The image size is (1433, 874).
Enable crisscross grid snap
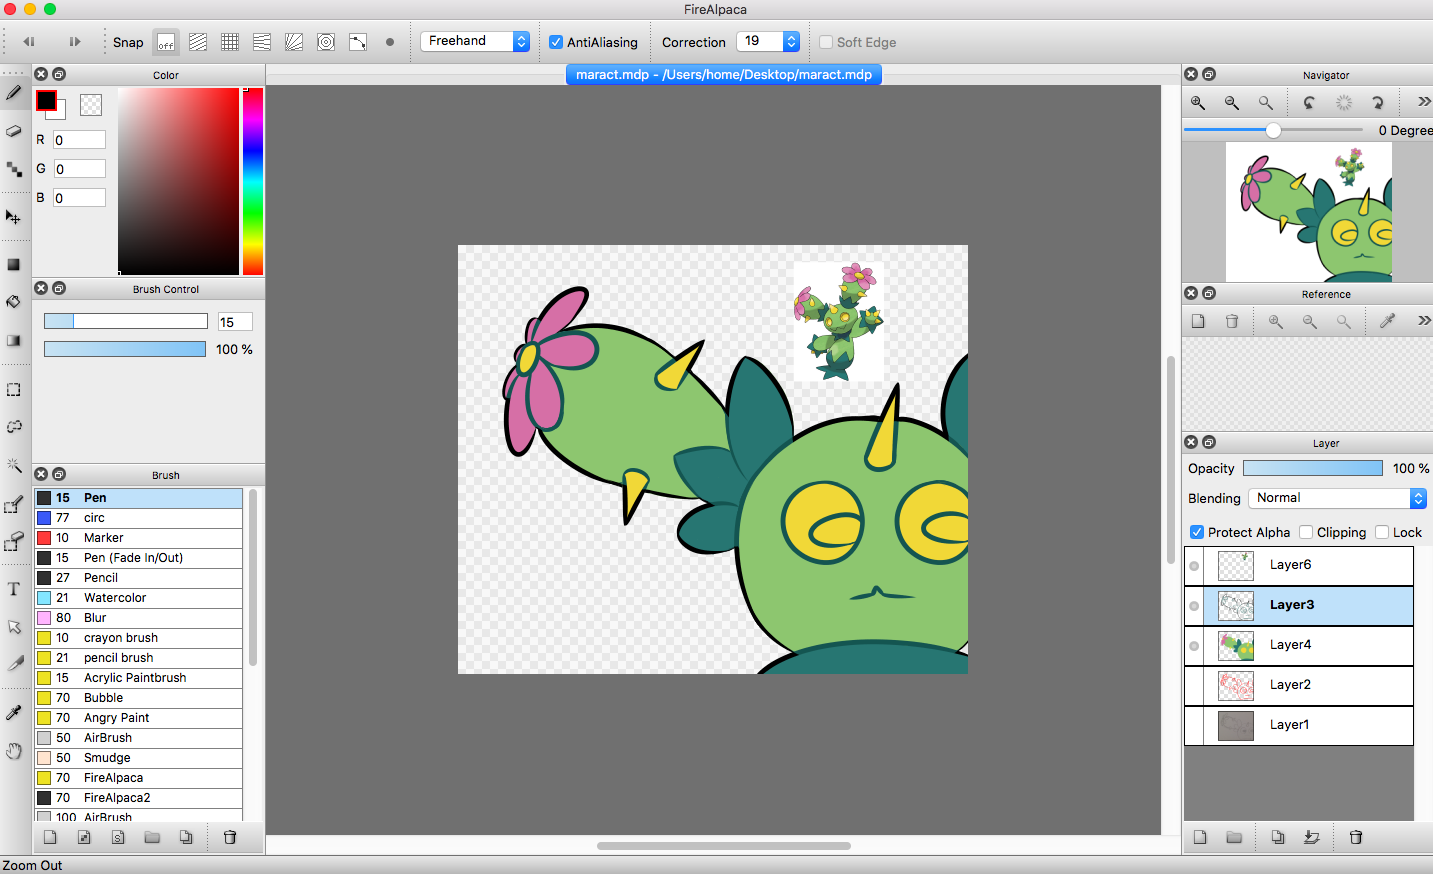(230, 42)
